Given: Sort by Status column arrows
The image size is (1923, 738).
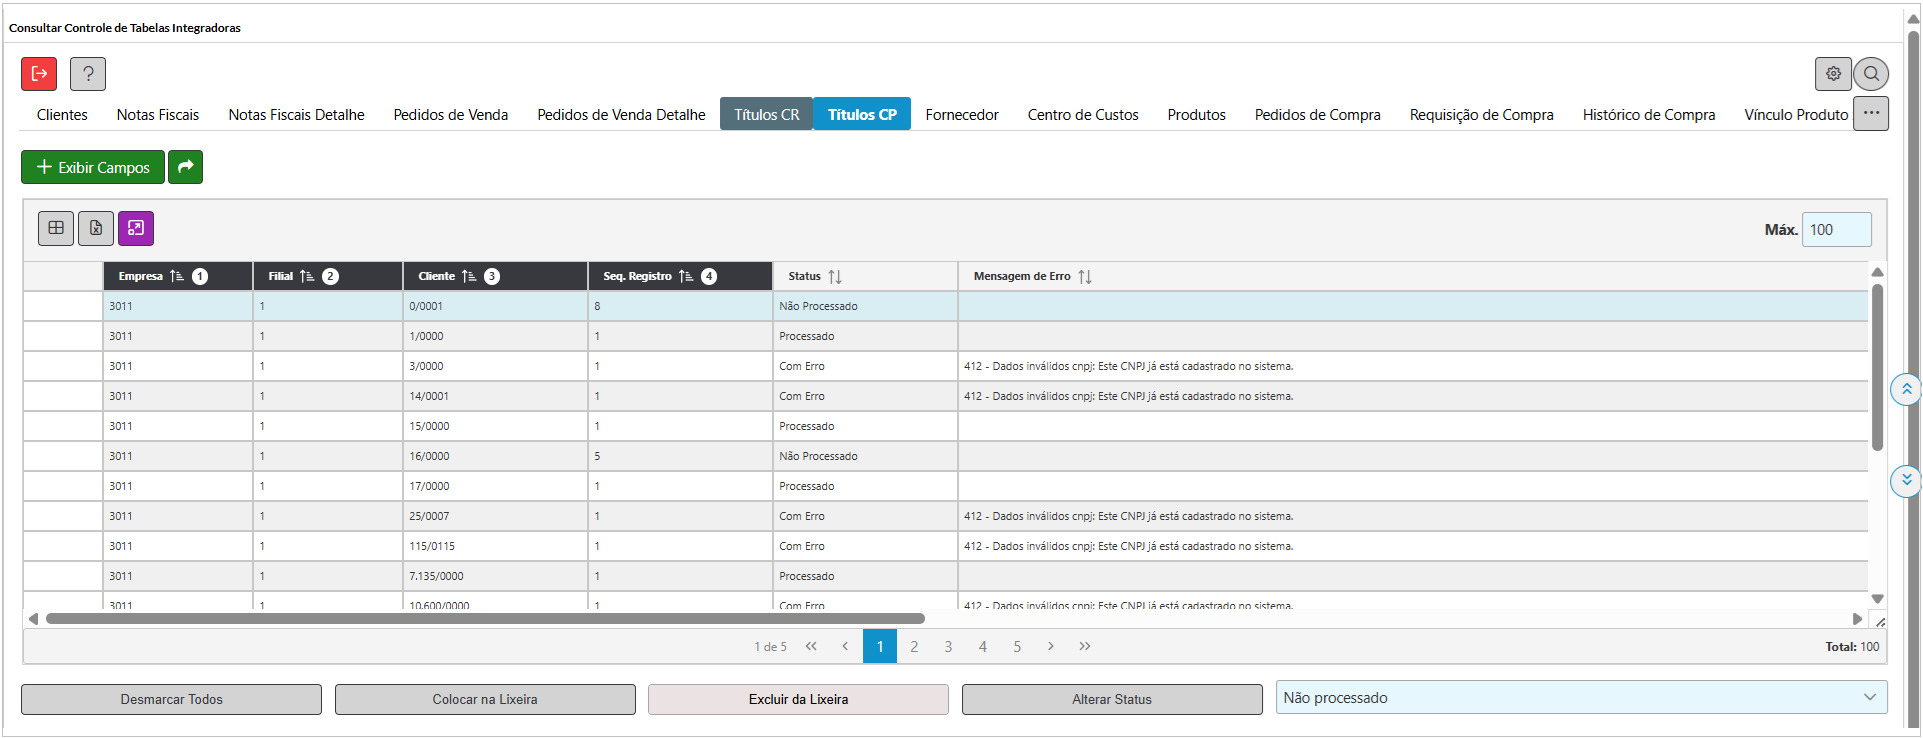Looking at the screenshot, I should (x=835, y=277).
